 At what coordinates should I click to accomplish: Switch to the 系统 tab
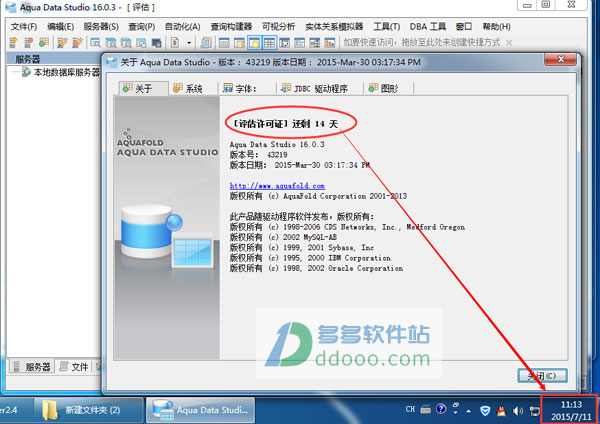click(x=194, y=88)
